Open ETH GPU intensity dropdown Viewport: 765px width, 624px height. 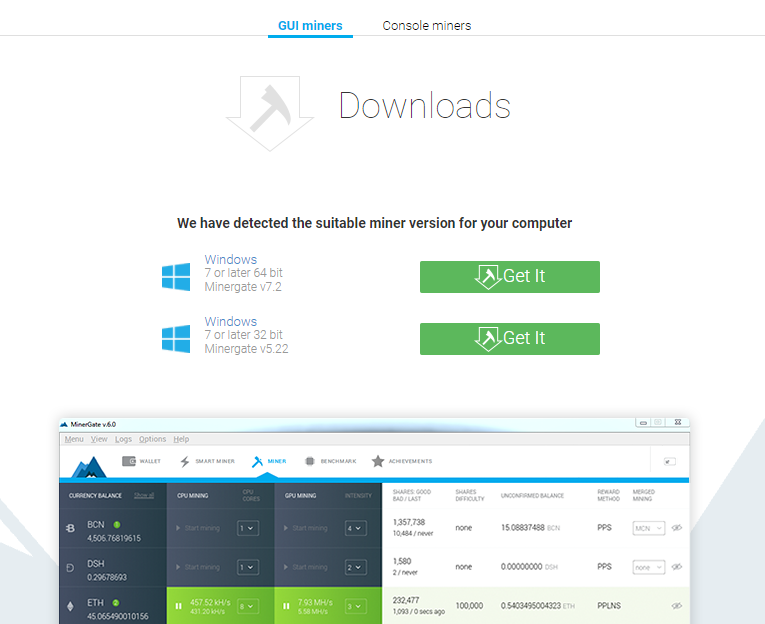(x=356, y=606)
